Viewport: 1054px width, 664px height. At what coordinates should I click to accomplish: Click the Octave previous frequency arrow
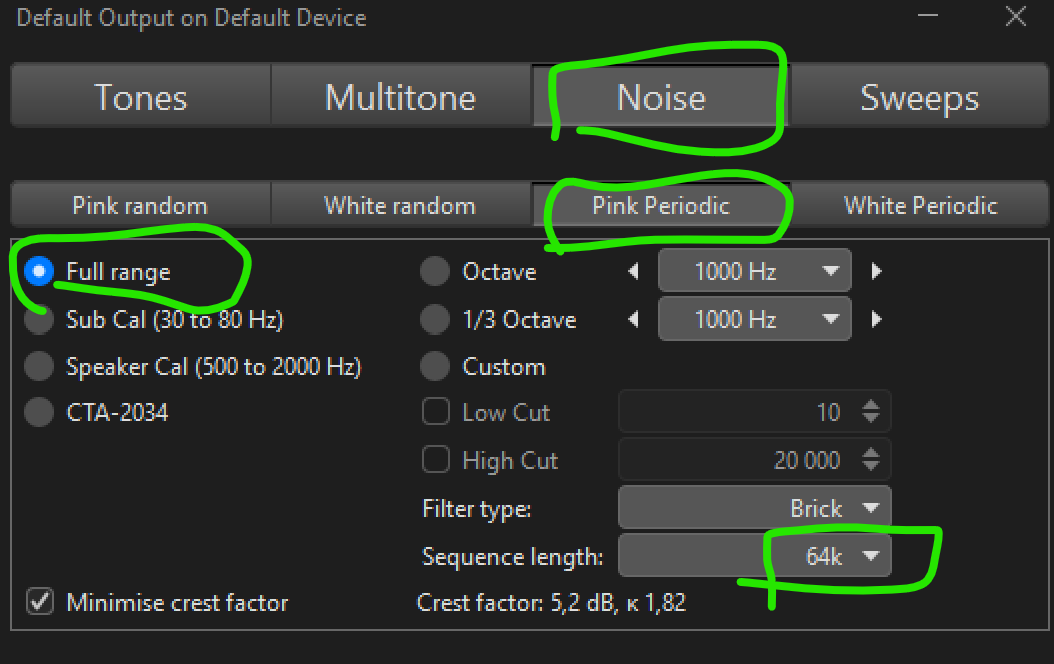[633, 271]
